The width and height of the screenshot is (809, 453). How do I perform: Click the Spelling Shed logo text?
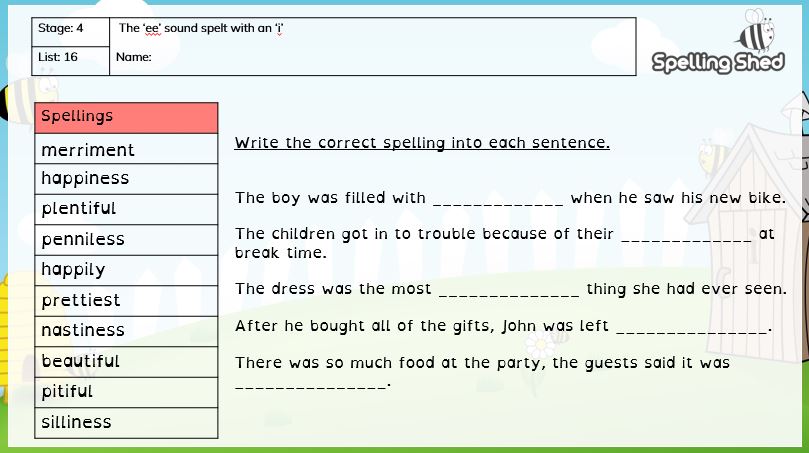[x=718, y=62]
